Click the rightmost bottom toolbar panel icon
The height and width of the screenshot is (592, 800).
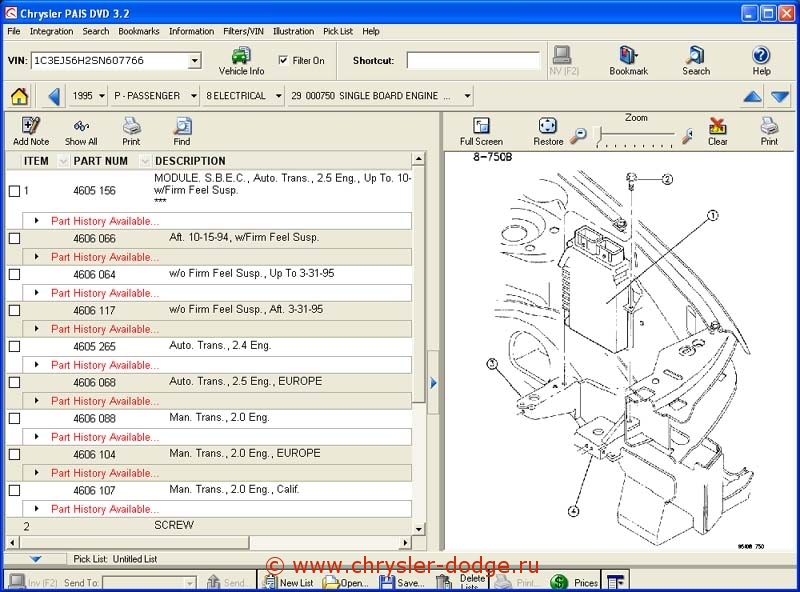(616, 582)
